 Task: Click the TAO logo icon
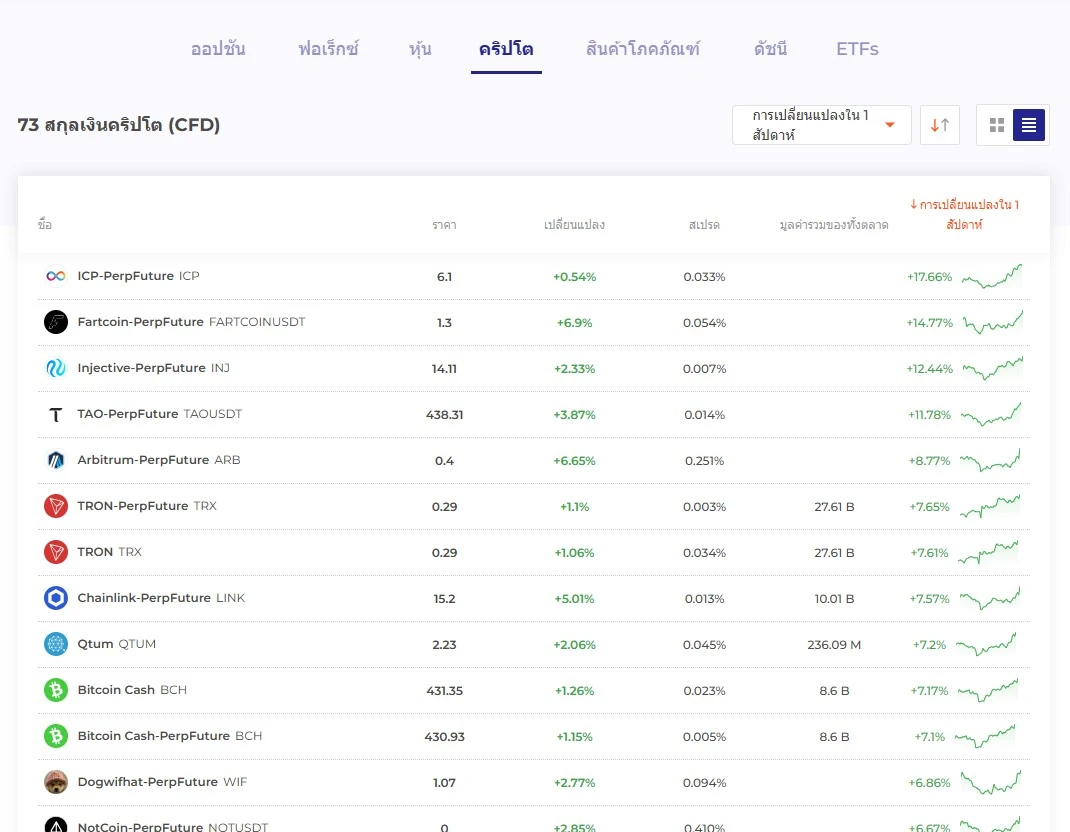(56, 414)
